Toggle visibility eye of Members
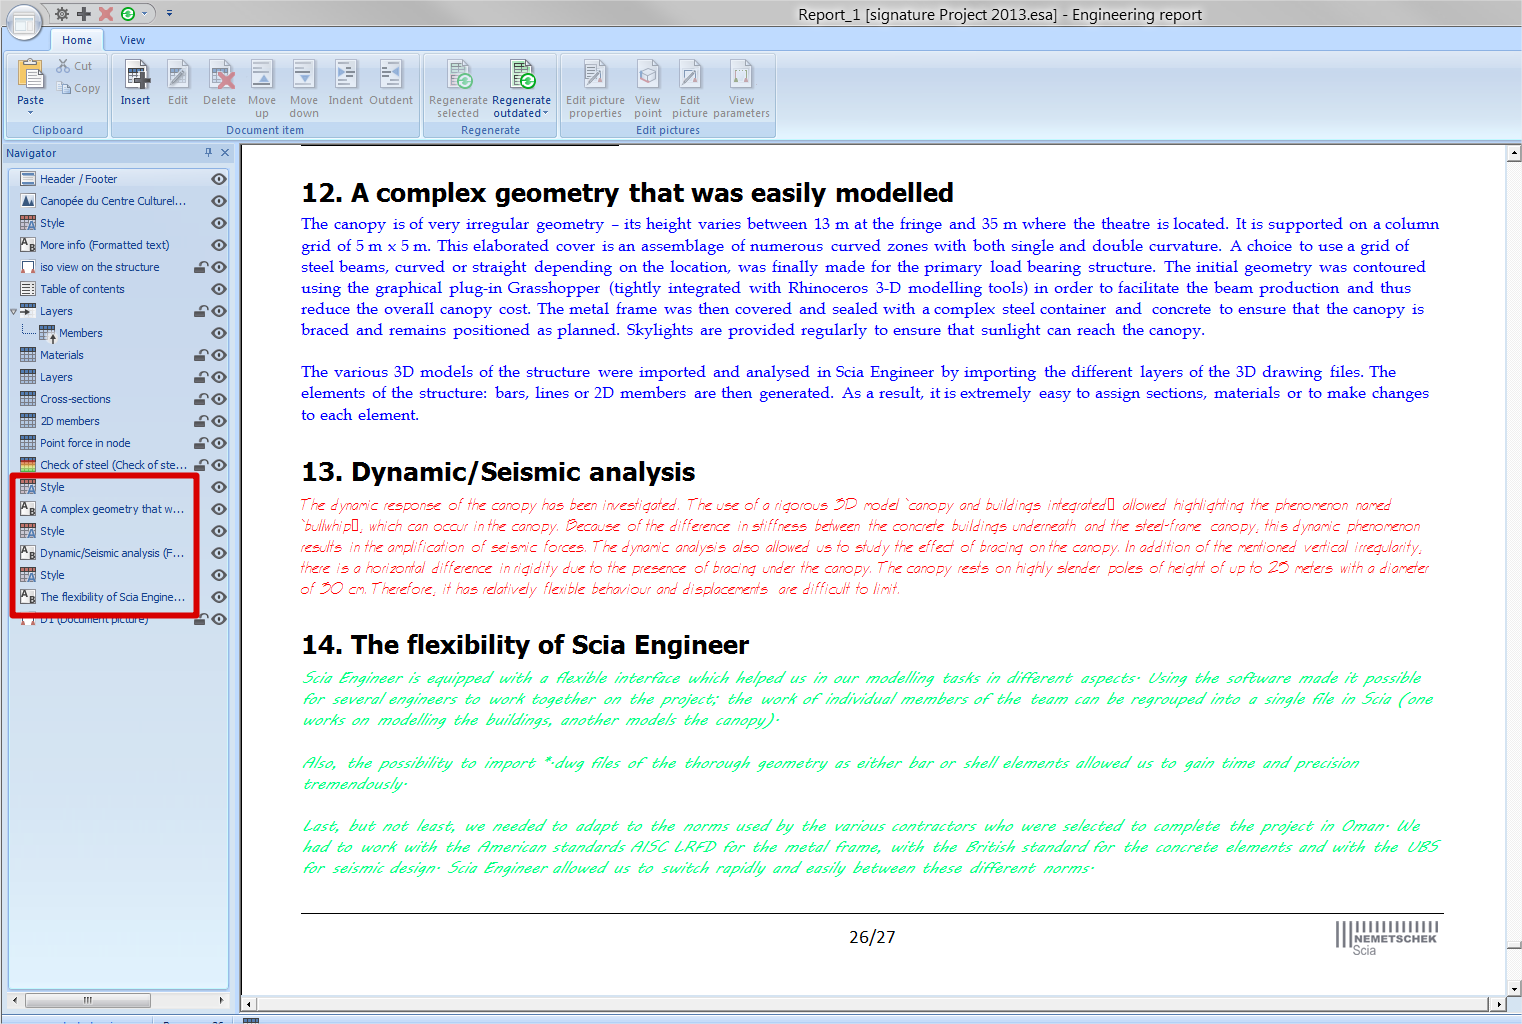 pyautogui.click(x=219, y=333)
